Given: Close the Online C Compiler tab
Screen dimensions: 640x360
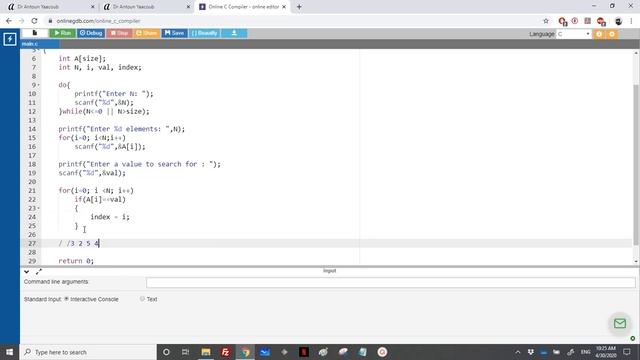Looking at the screenshot, I should [284, 7].
